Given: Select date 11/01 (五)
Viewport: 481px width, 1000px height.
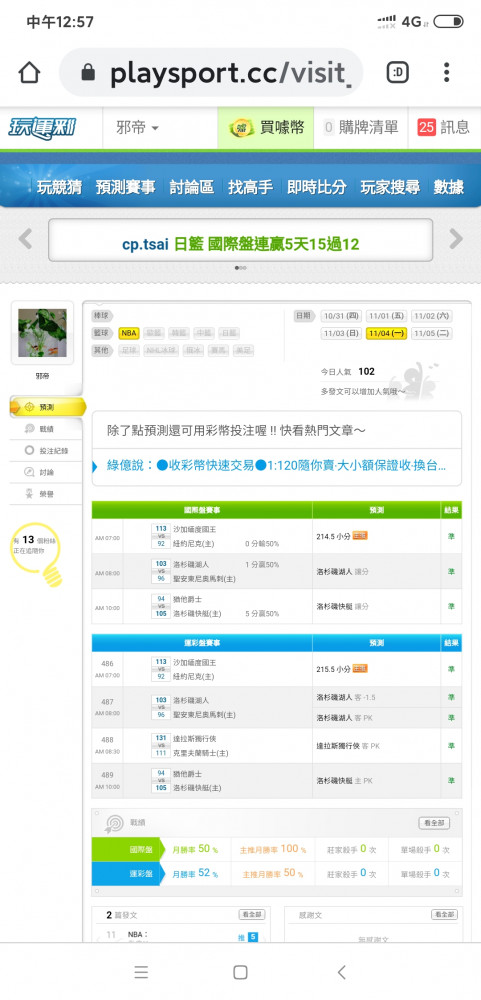Looking at the screenshot, I should click(x=387, y=316).
